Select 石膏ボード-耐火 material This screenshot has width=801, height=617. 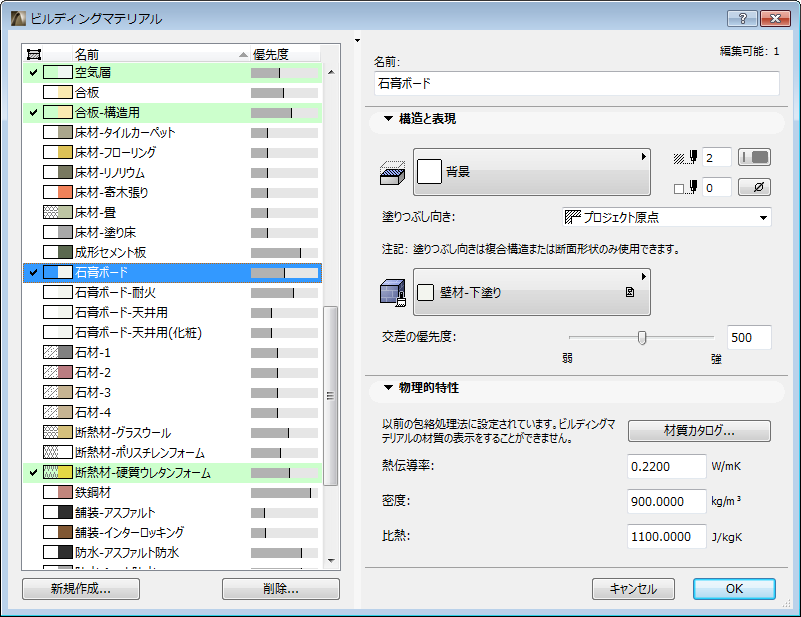click(x=173, y=293)
